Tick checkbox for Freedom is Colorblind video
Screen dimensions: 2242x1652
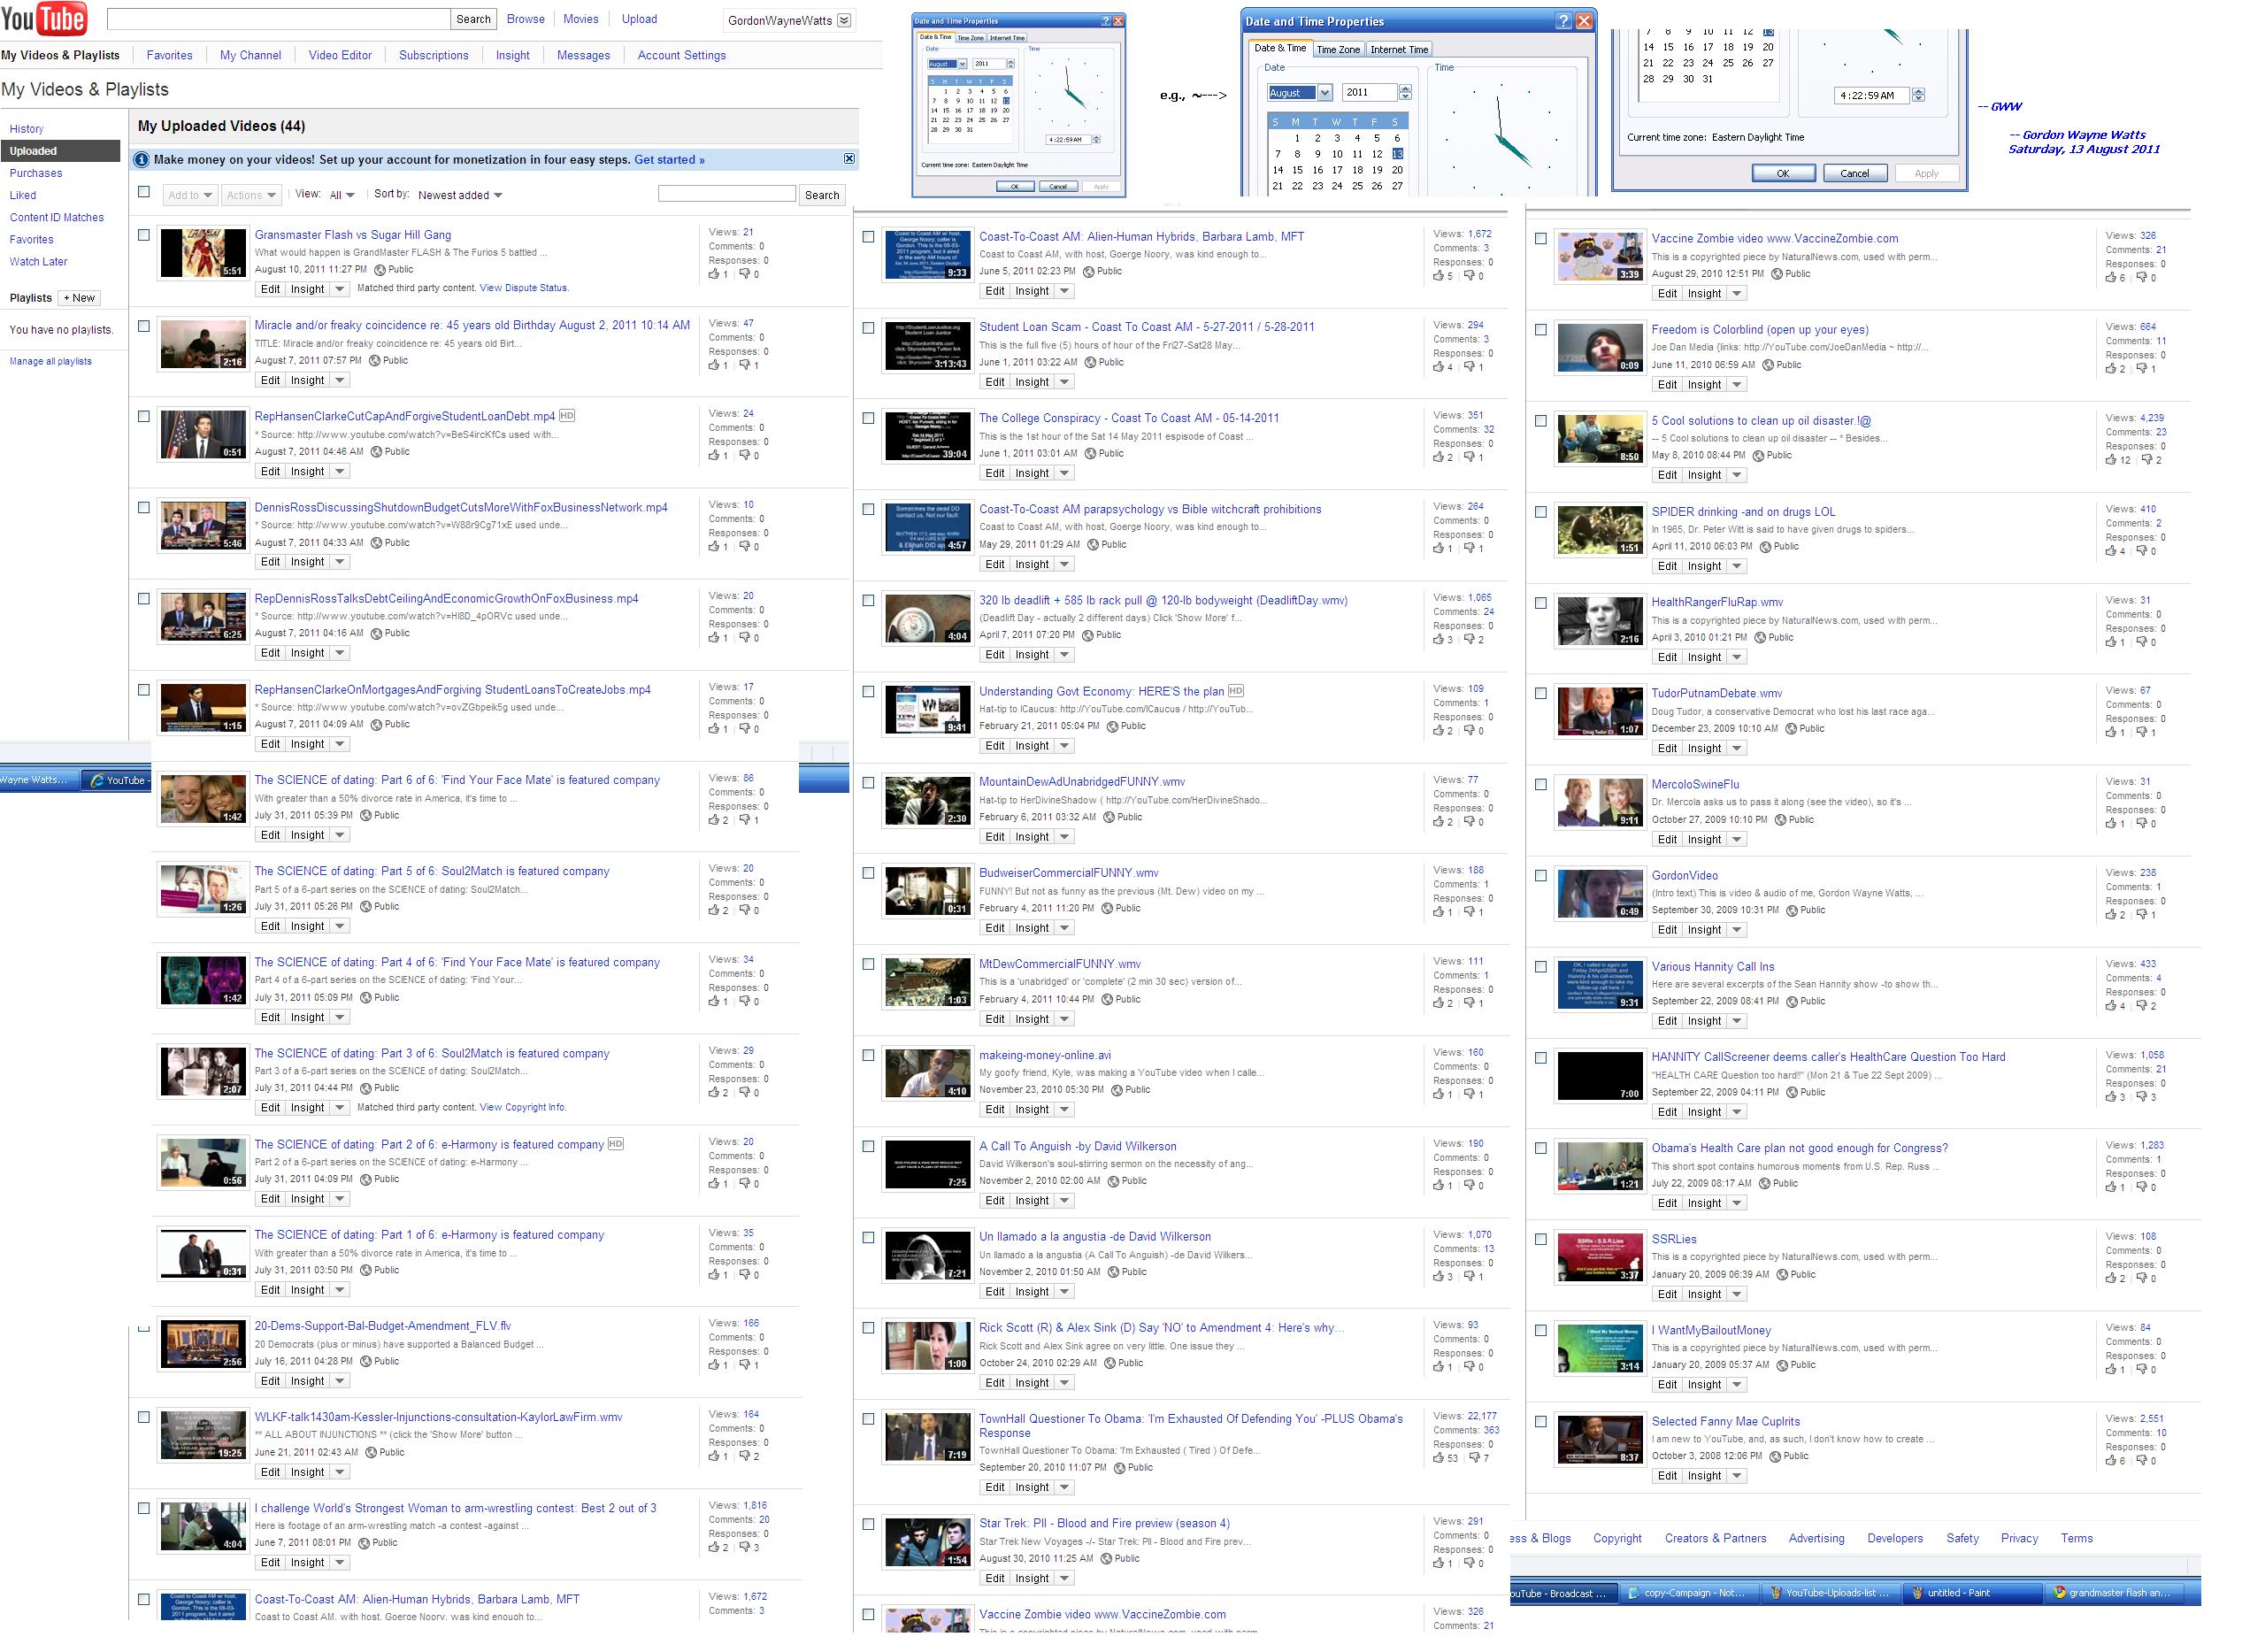(1541, 330)
